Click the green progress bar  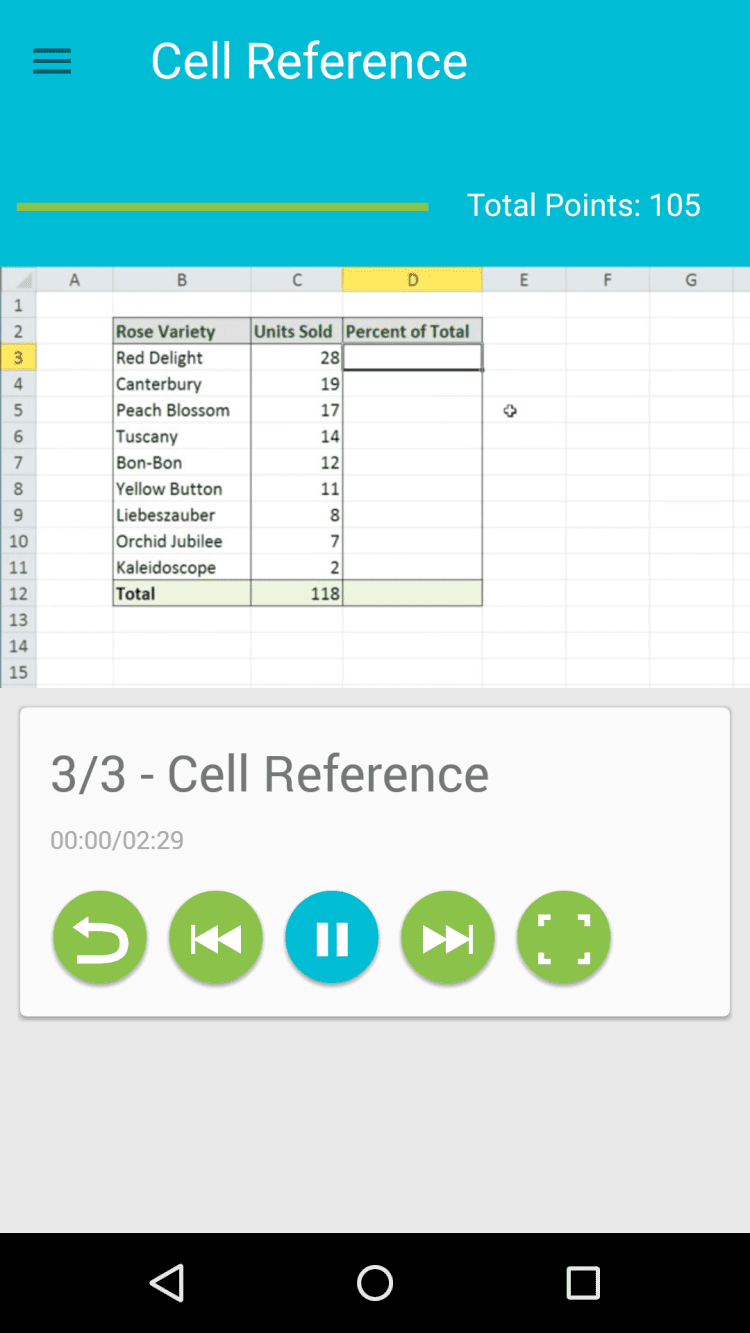222,207
